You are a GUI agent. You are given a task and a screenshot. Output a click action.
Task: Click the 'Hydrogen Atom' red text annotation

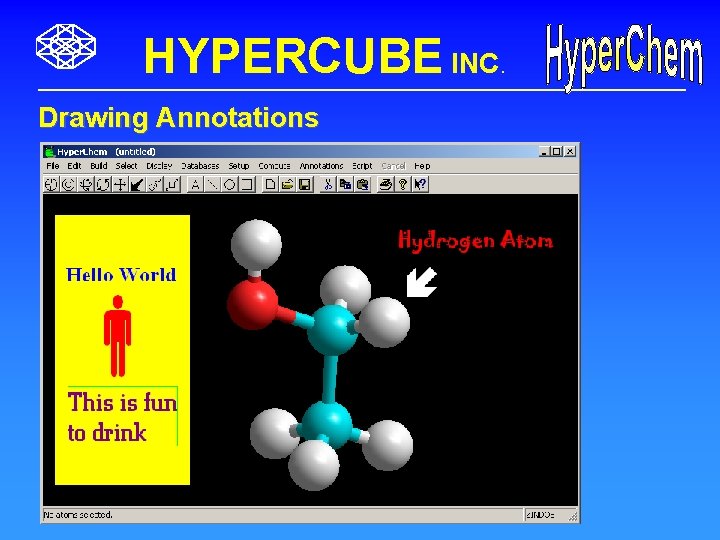coord(476,240)
